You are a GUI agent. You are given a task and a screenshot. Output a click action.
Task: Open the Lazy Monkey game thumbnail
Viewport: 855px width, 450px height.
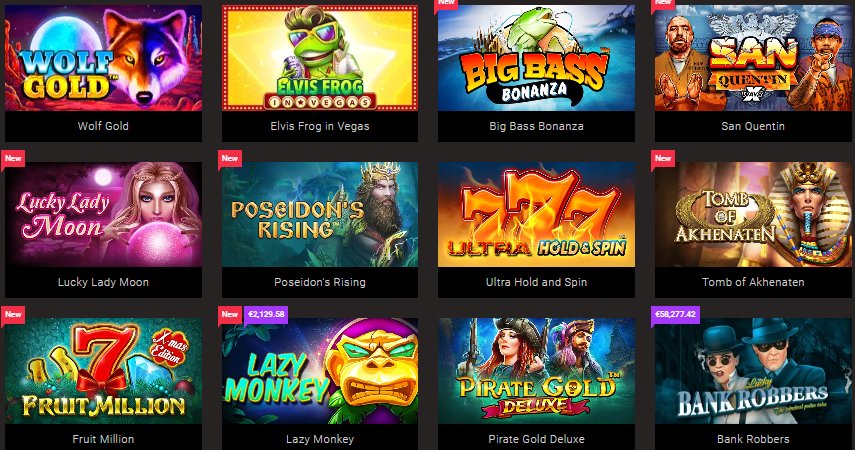[x=320, y=371]
